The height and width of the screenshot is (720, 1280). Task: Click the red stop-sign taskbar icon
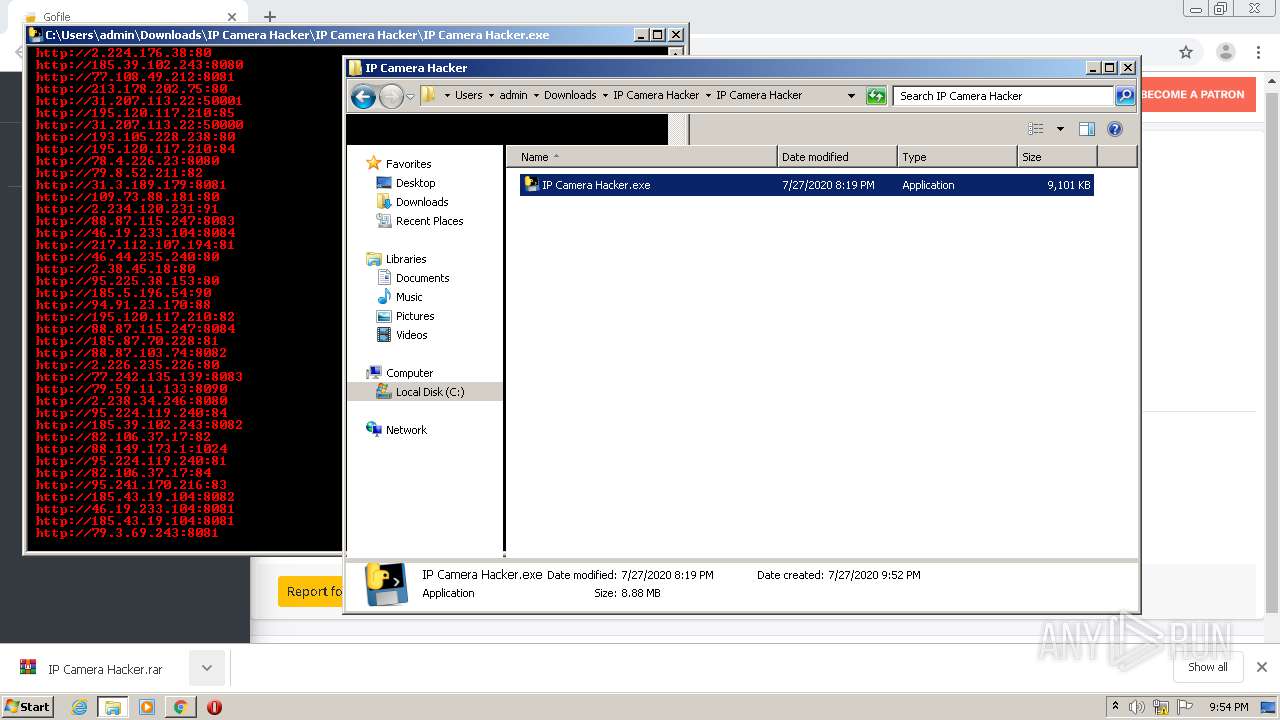point(214,707)
